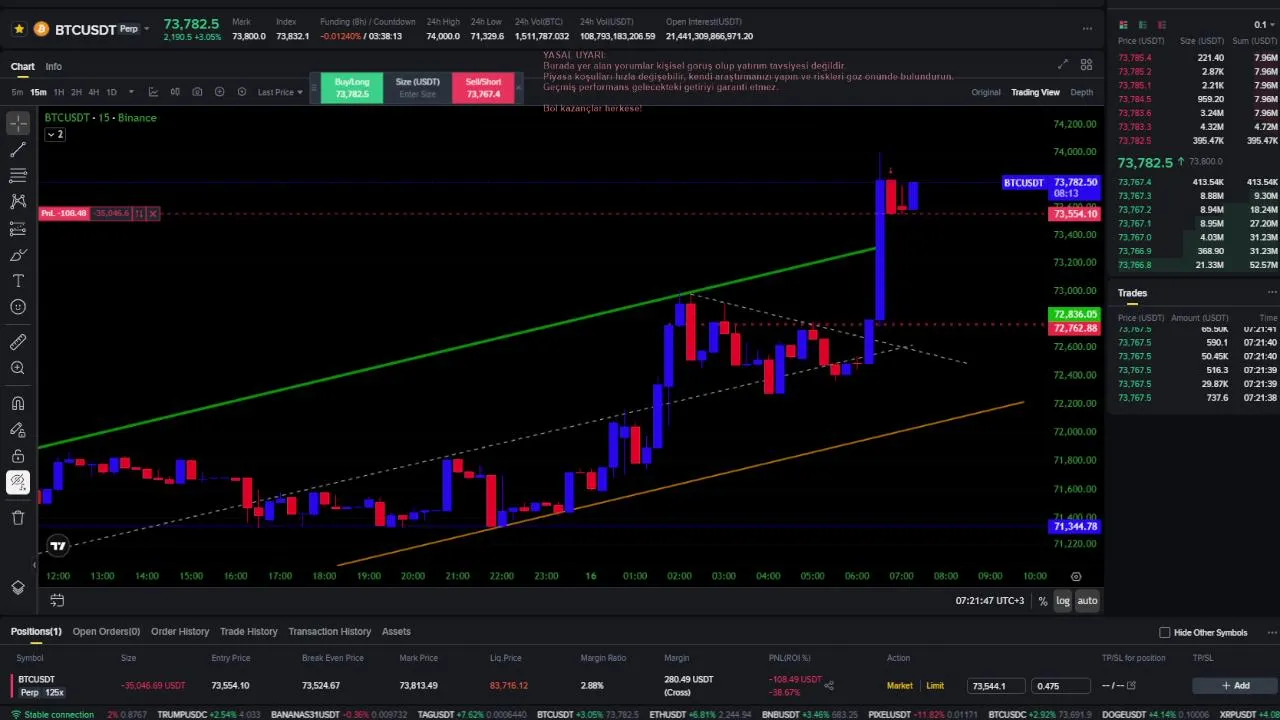Close position at Market
This screenshot has width=1280, height=720.
[900, 686]
